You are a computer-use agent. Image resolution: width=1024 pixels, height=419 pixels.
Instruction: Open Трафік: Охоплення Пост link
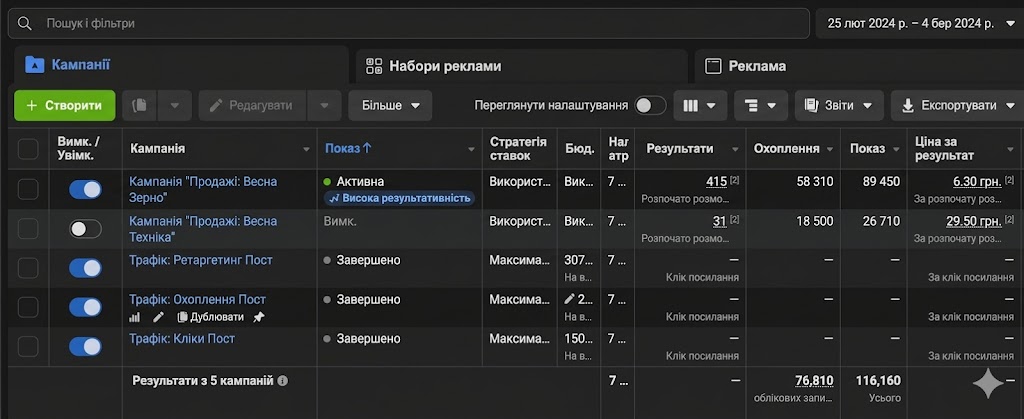coord(197,300)
